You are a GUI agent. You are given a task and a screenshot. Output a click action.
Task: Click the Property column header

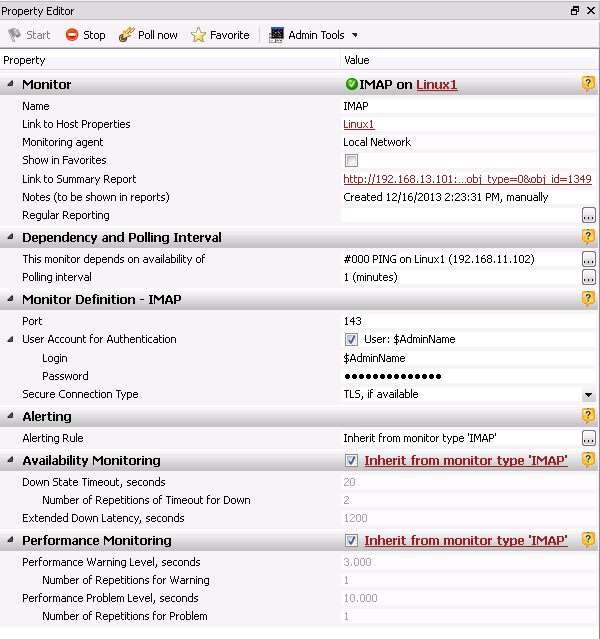pyautogui.click(x=170, y=60)
